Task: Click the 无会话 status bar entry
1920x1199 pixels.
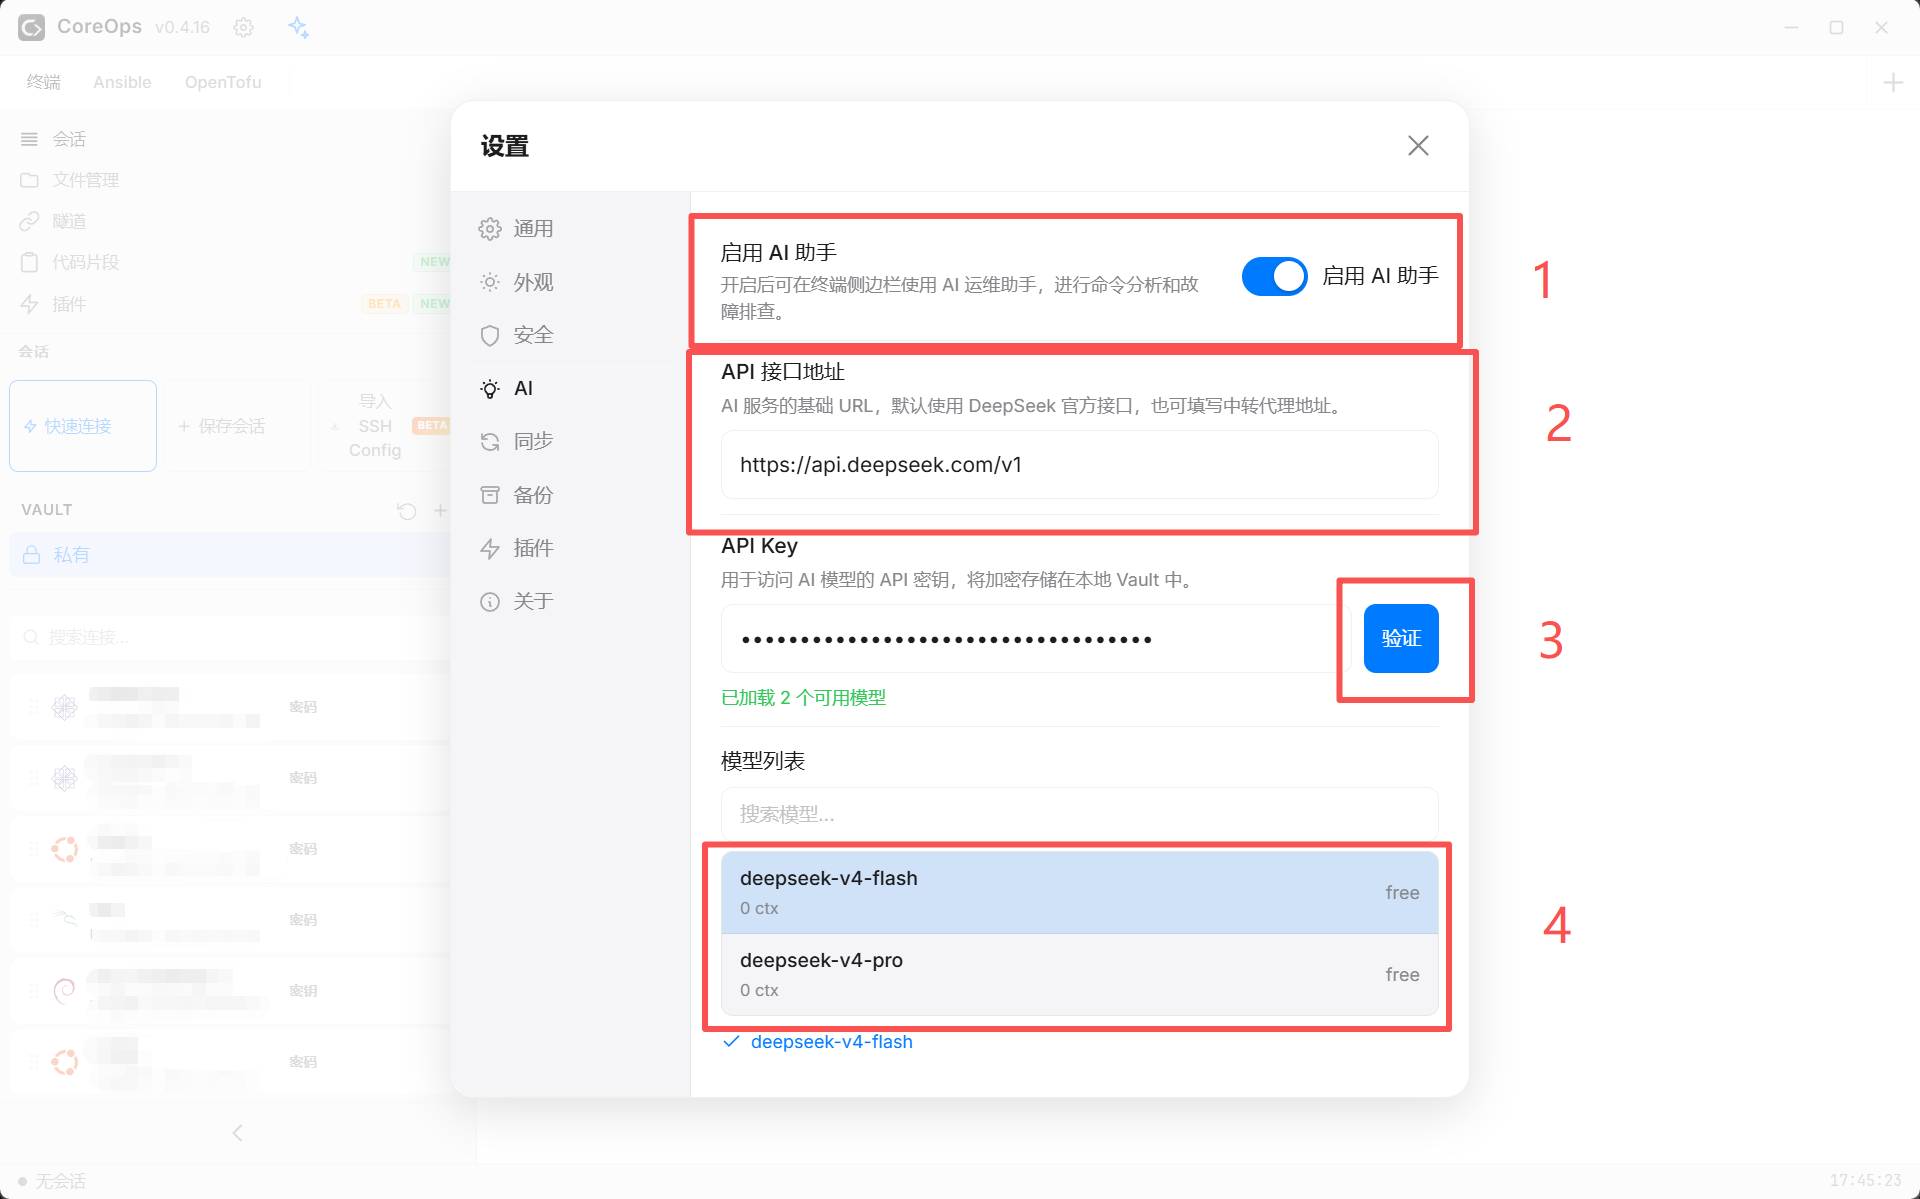Action: click(52, 1181)
